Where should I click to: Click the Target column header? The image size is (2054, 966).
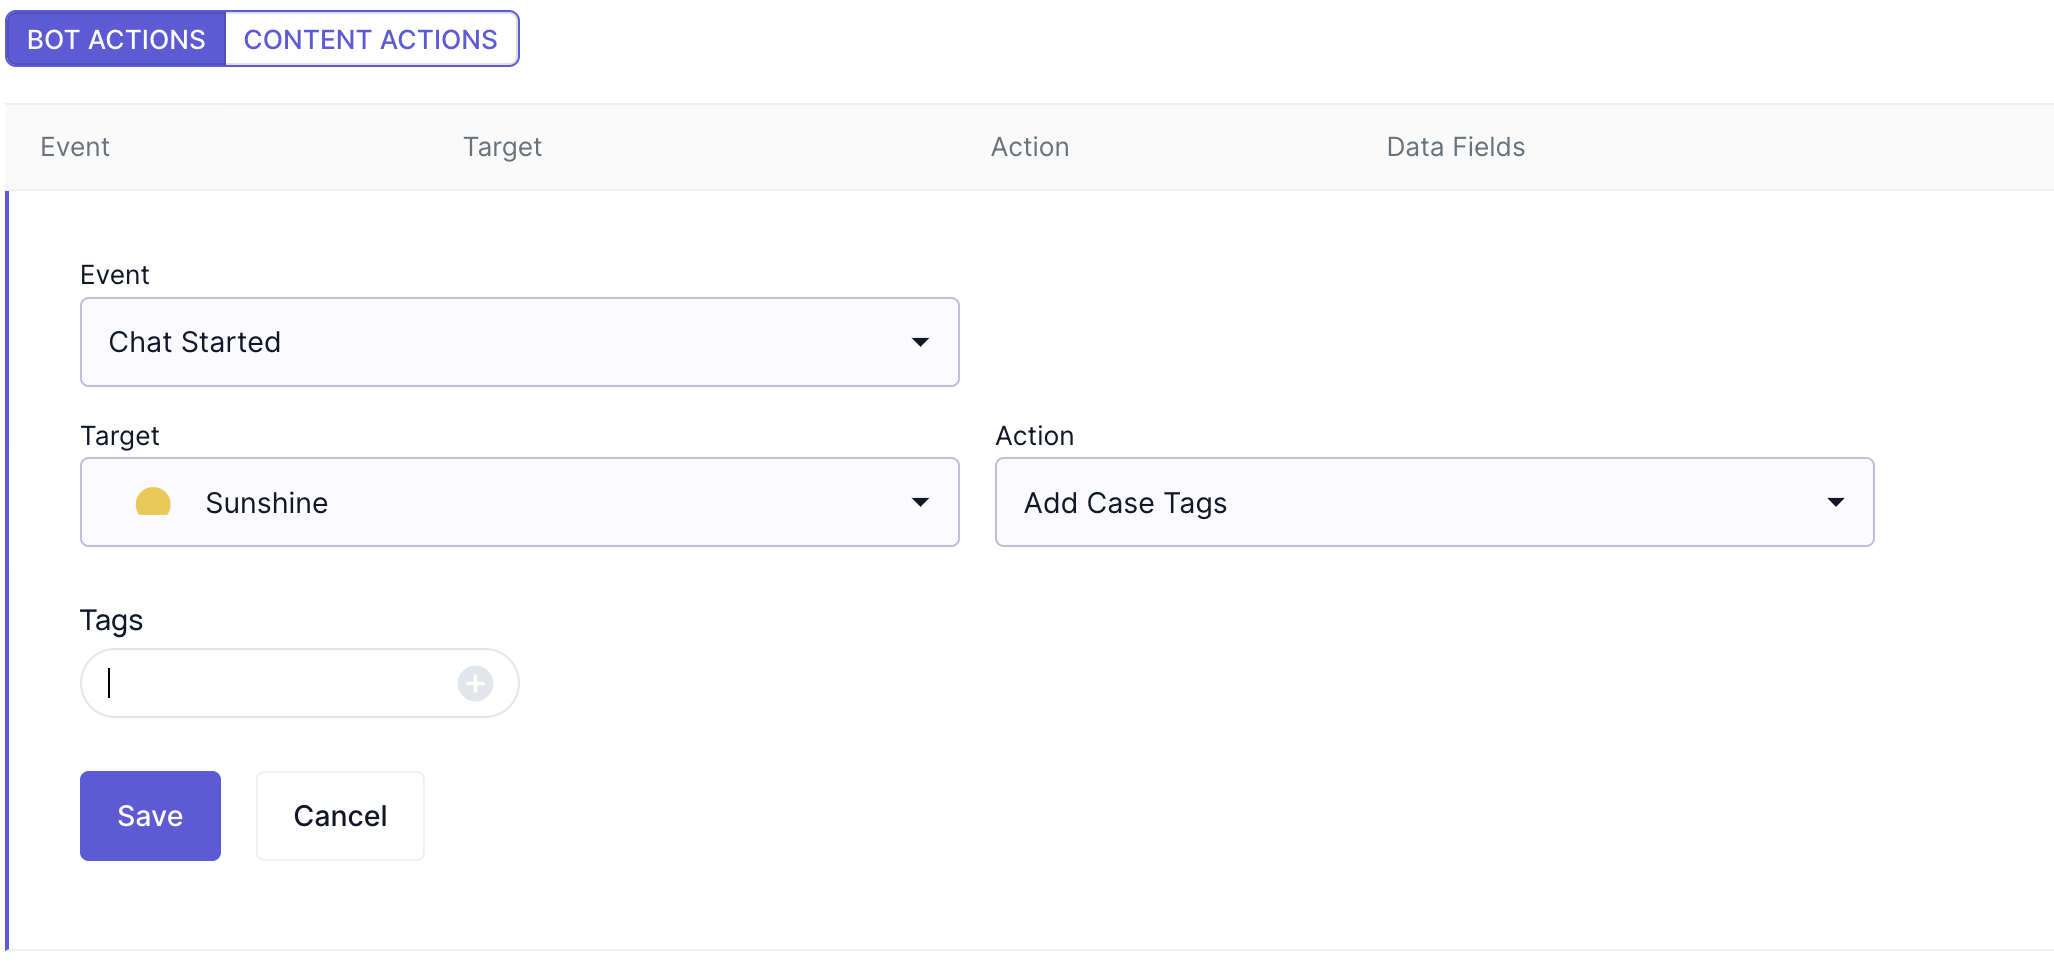502,147
